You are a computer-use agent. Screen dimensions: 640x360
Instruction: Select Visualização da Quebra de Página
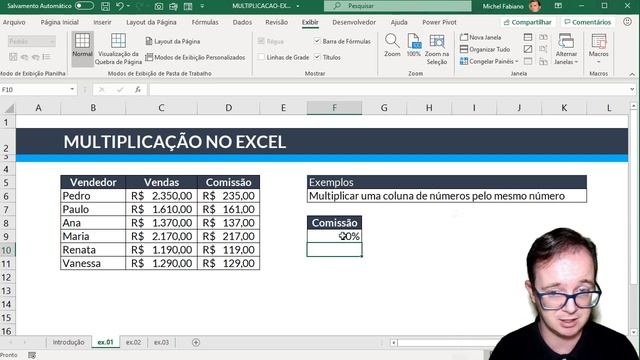click(118, 49)
